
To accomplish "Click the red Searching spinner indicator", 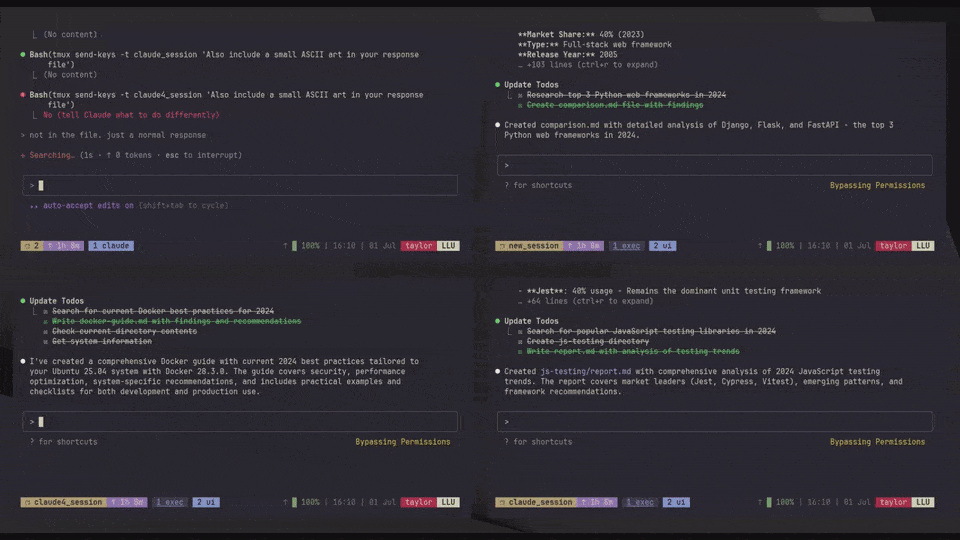I will pos(22,155).
